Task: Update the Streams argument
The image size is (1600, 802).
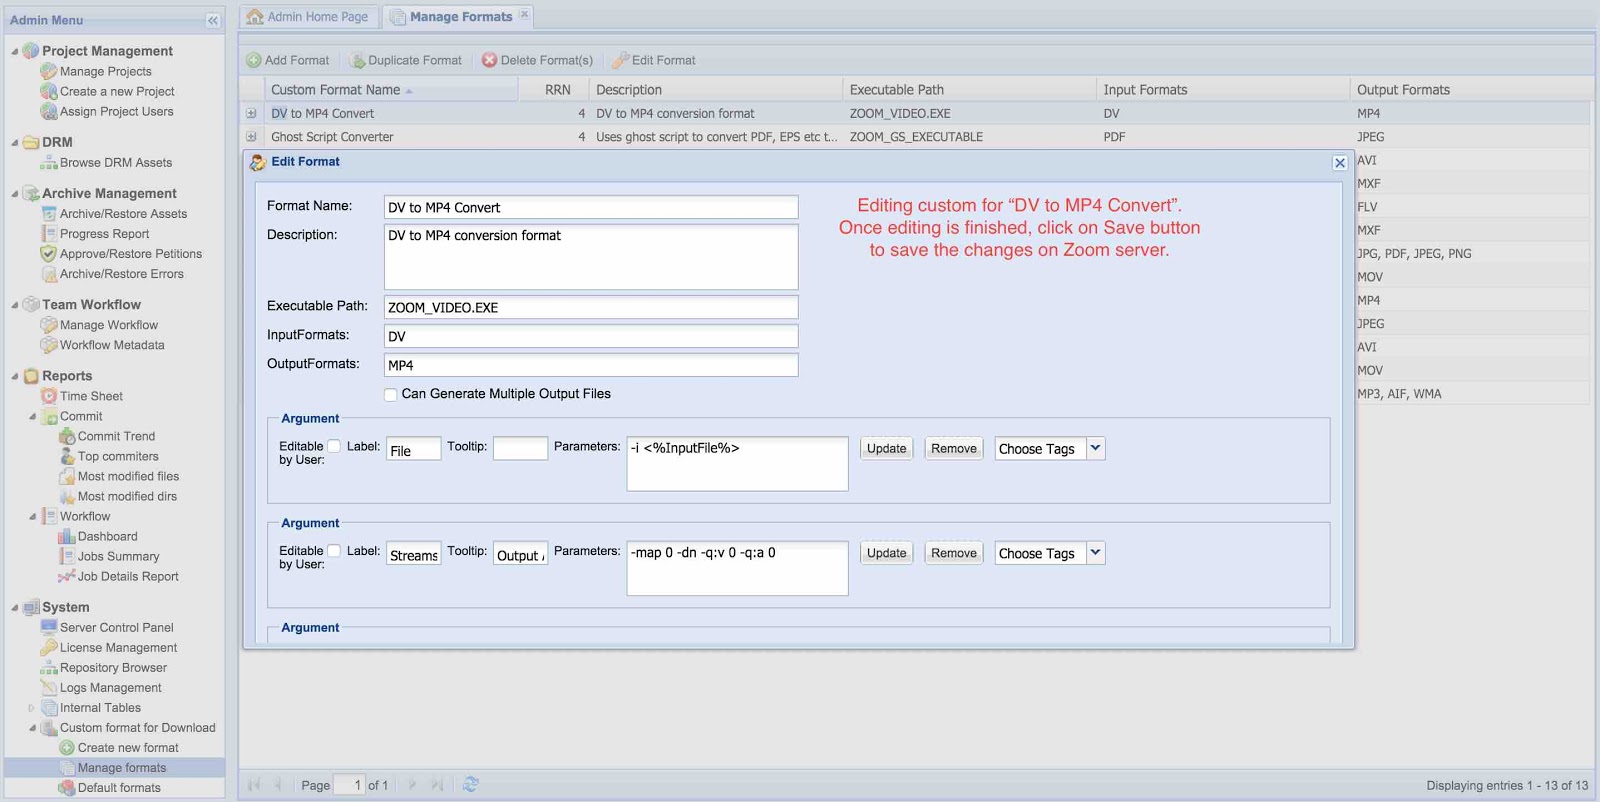Action: (x=886, y=552)
